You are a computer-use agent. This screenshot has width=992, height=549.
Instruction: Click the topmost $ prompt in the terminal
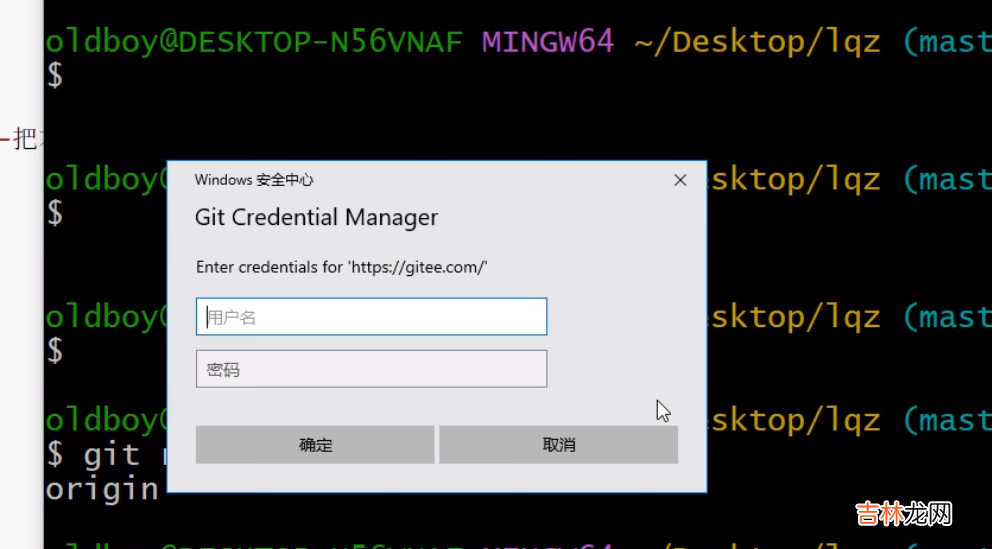[x=55, y=76]
